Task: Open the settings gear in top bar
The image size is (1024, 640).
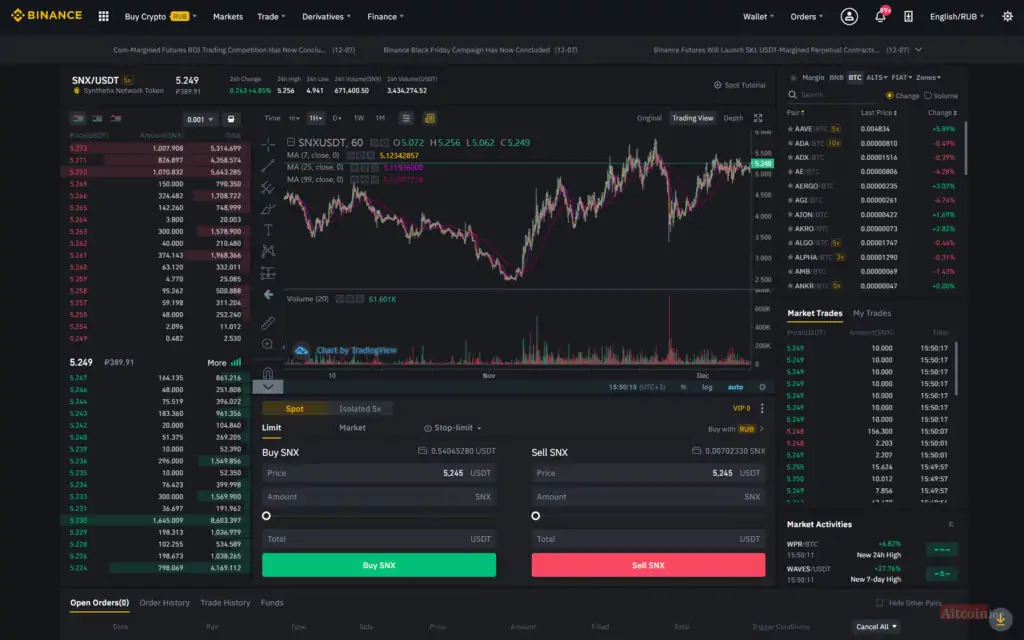Action: click(x=1007, y=16)
